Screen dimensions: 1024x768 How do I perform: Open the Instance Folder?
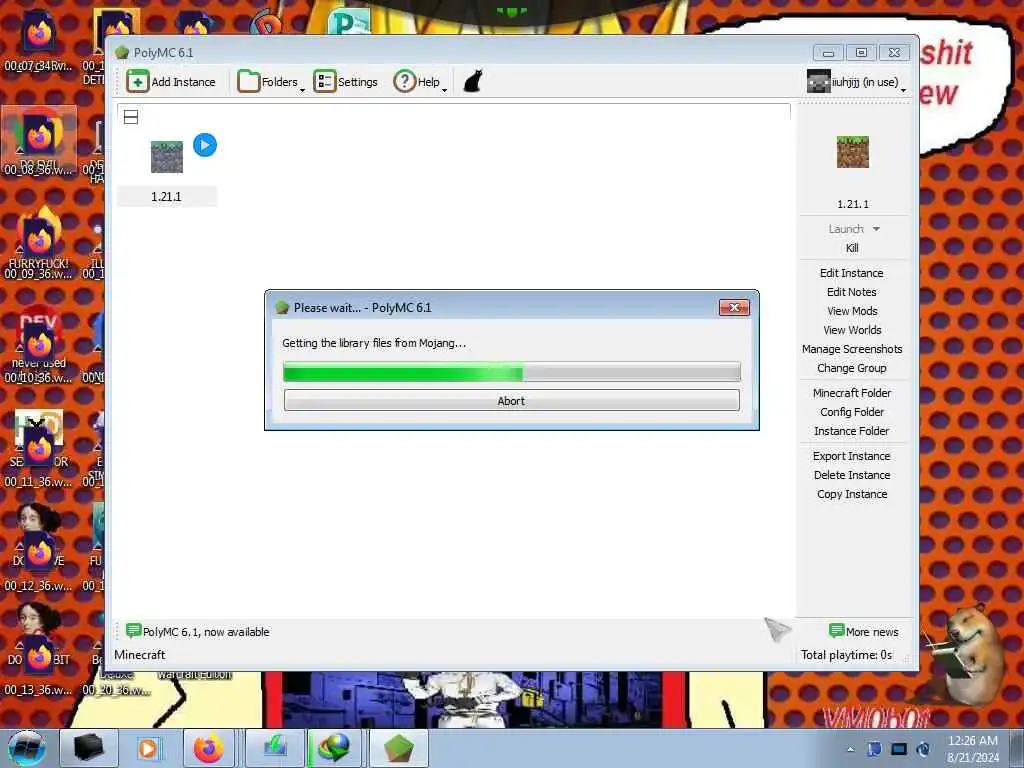pyautogui.click(x=852, y=430)
